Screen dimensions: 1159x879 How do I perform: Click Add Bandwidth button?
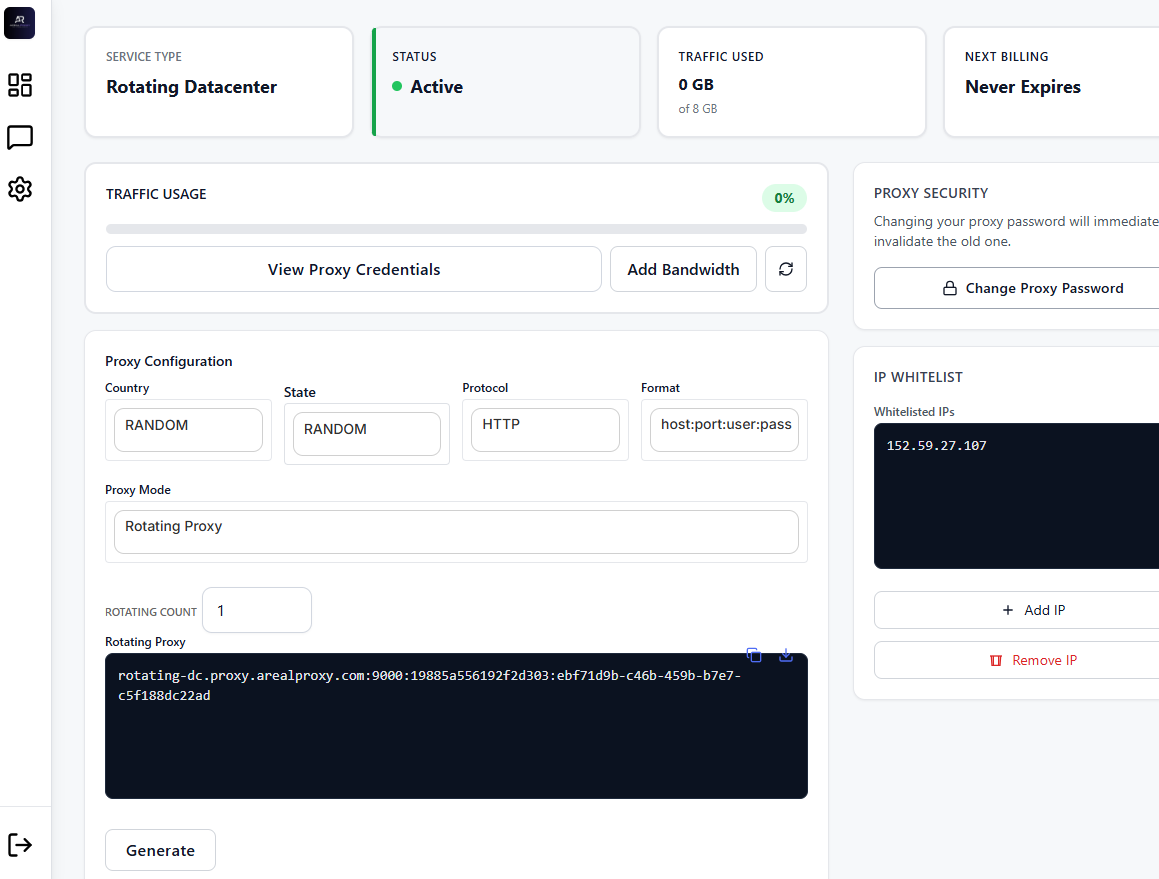[683, 269]
